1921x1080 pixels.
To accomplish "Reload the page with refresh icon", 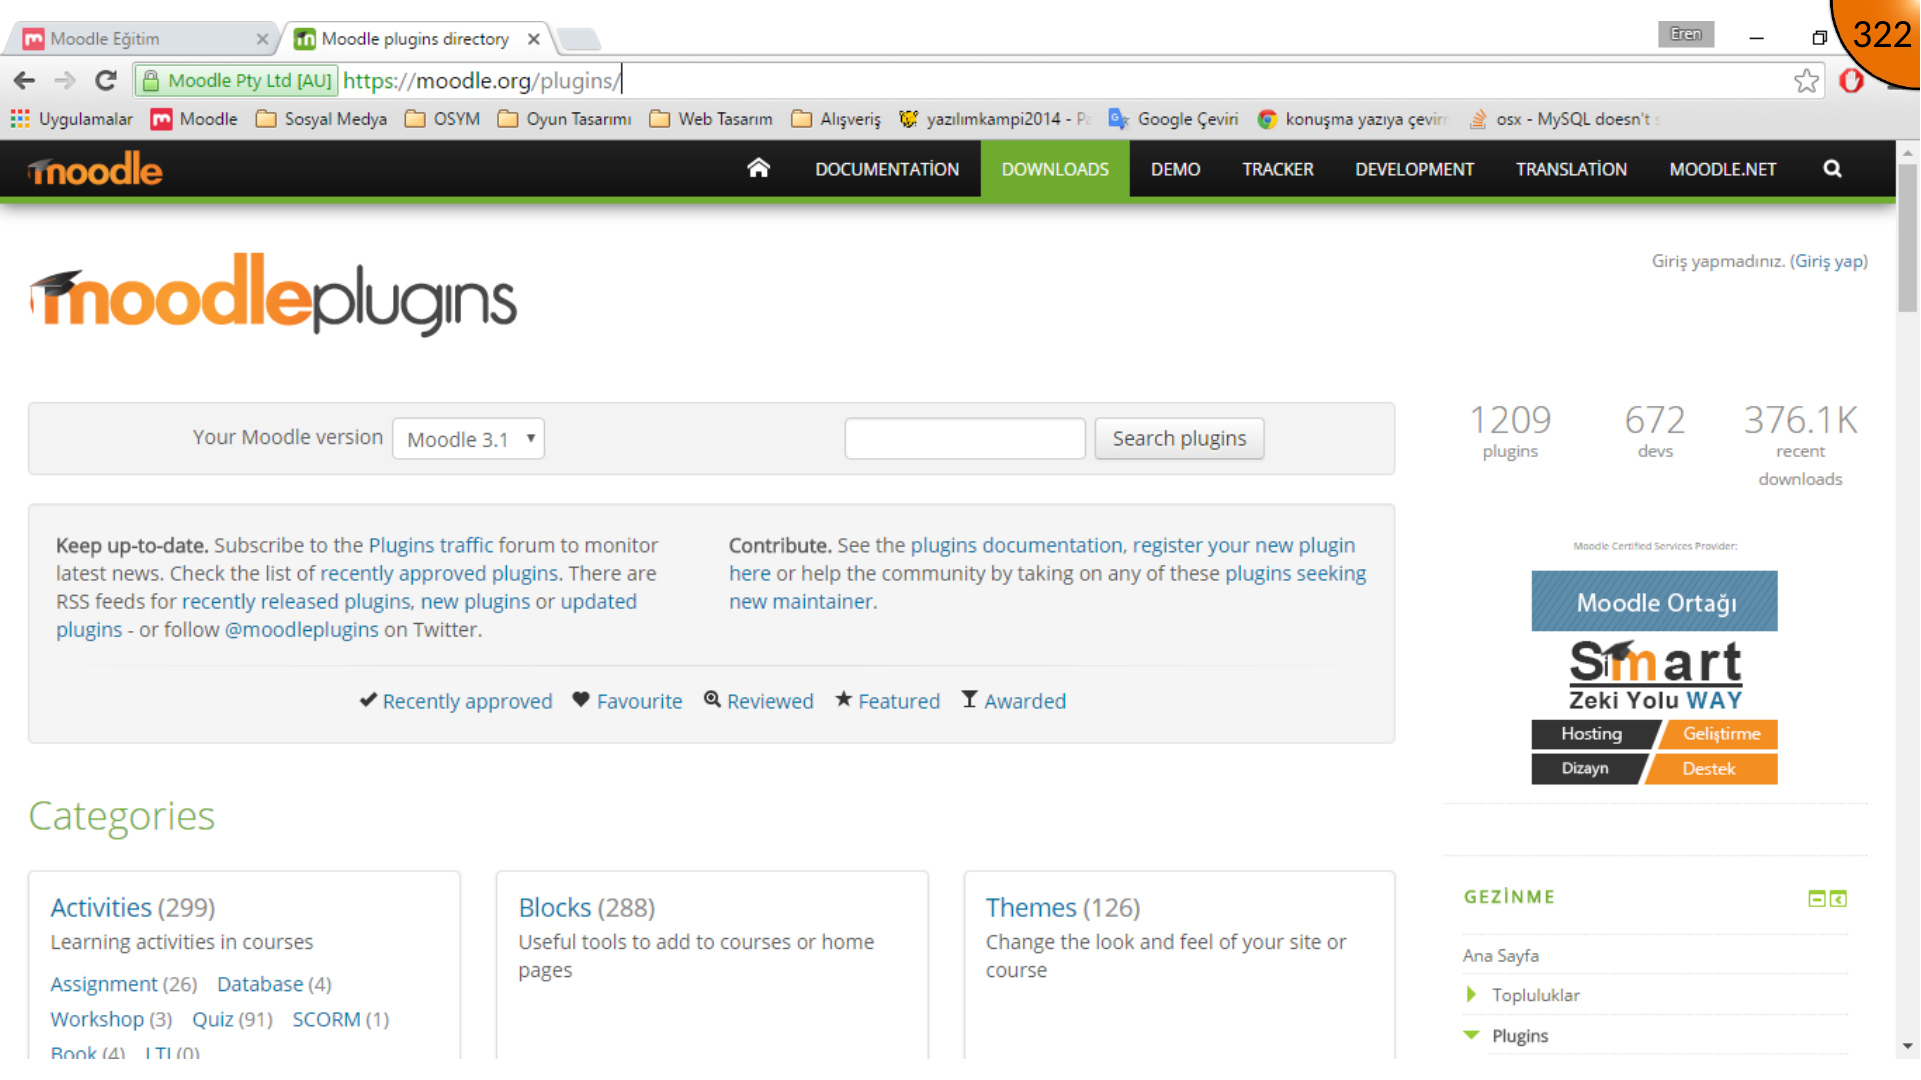I will (x=105, y=81).
